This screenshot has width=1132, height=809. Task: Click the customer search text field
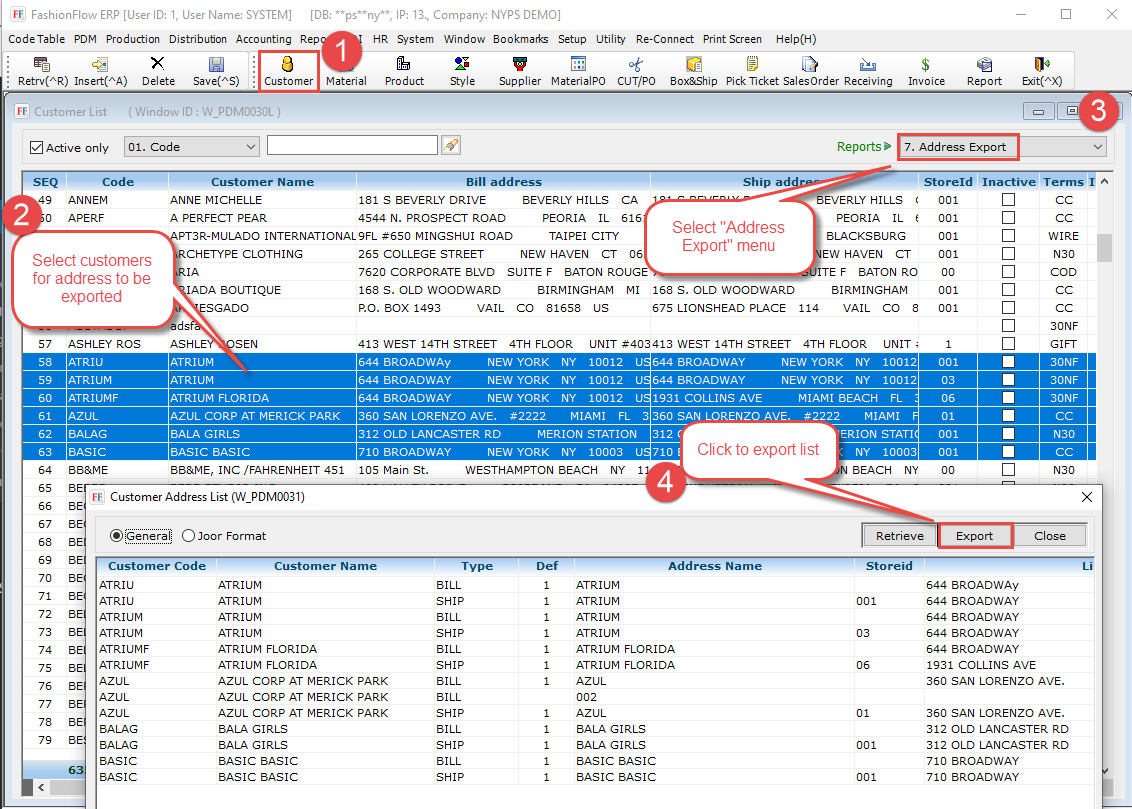[352, 146]
